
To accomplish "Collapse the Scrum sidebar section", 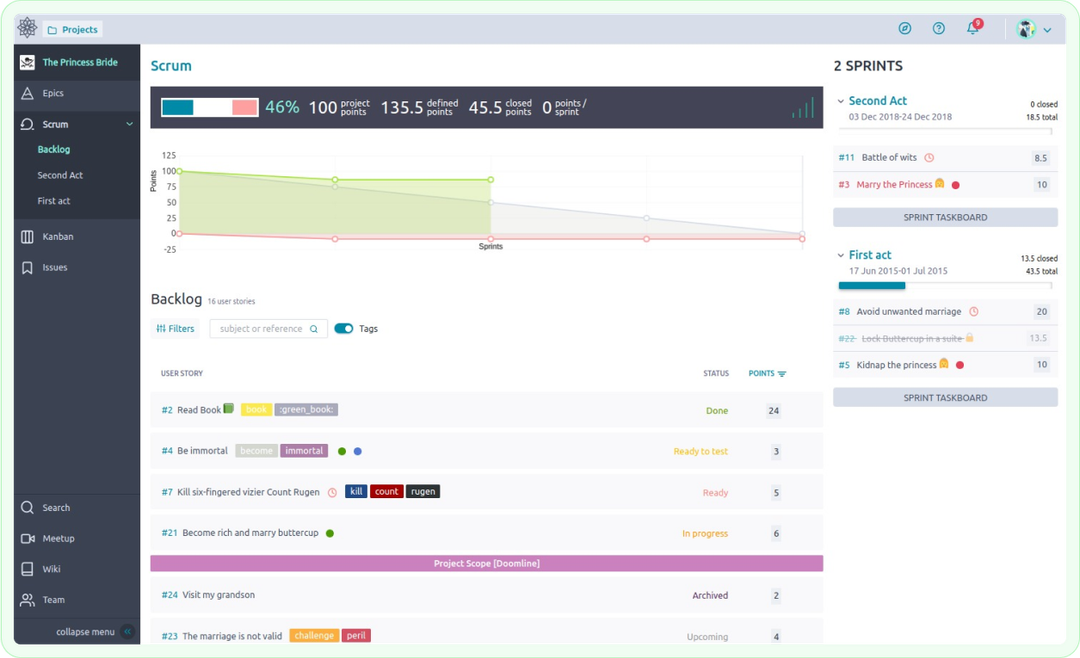I will coord(130,123).
